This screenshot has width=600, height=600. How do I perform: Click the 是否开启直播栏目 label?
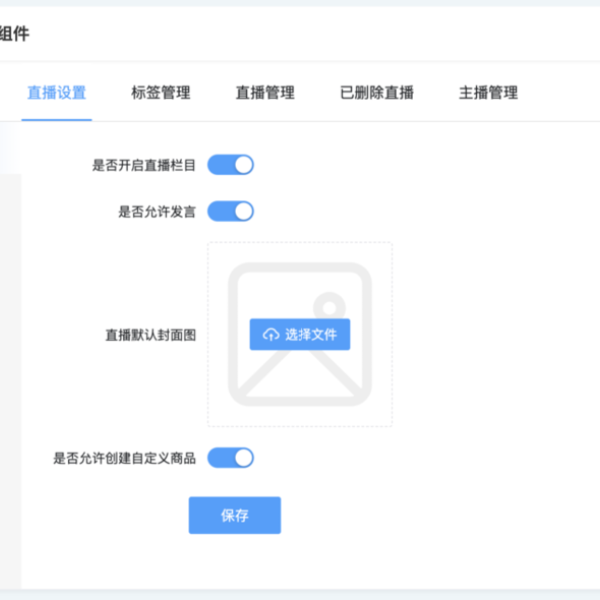pyautogui.click(x=144, y=165)
